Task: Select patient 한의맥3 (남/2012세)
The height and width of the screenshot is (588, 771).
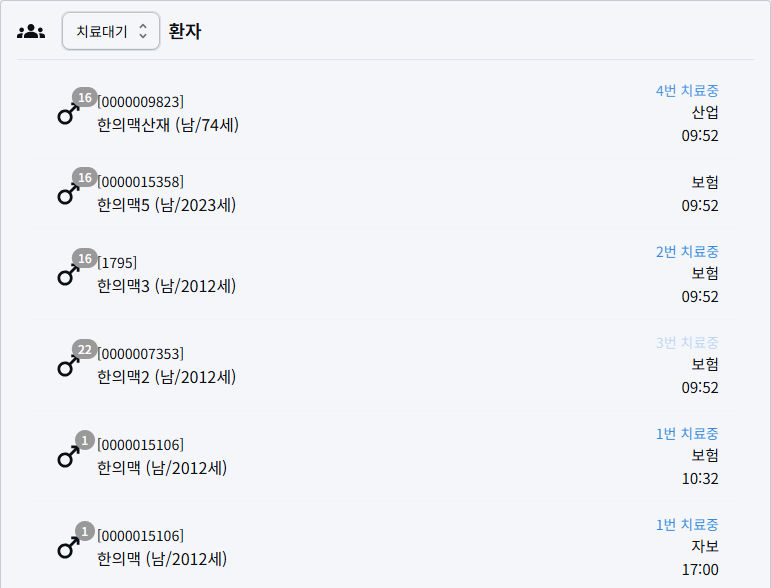Action: click(x=166, y=286)
